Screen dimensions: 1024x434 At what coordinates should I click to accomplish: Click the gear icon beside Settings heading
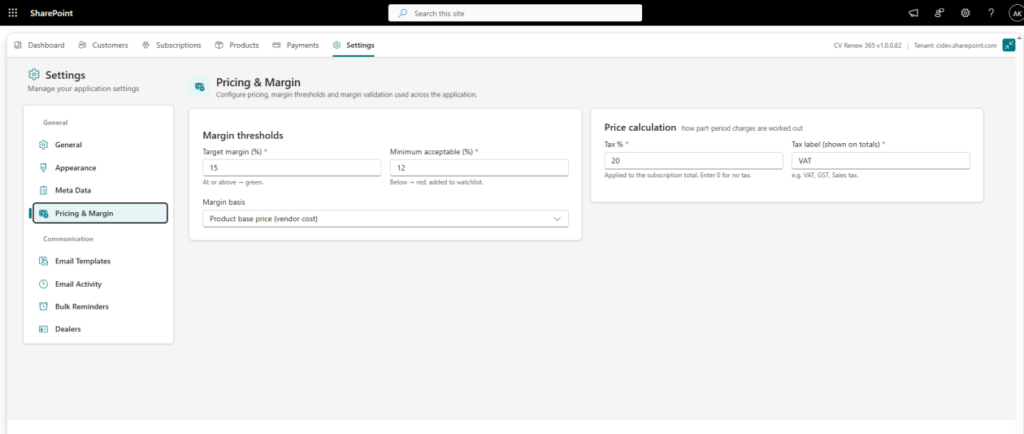(34, 74)
